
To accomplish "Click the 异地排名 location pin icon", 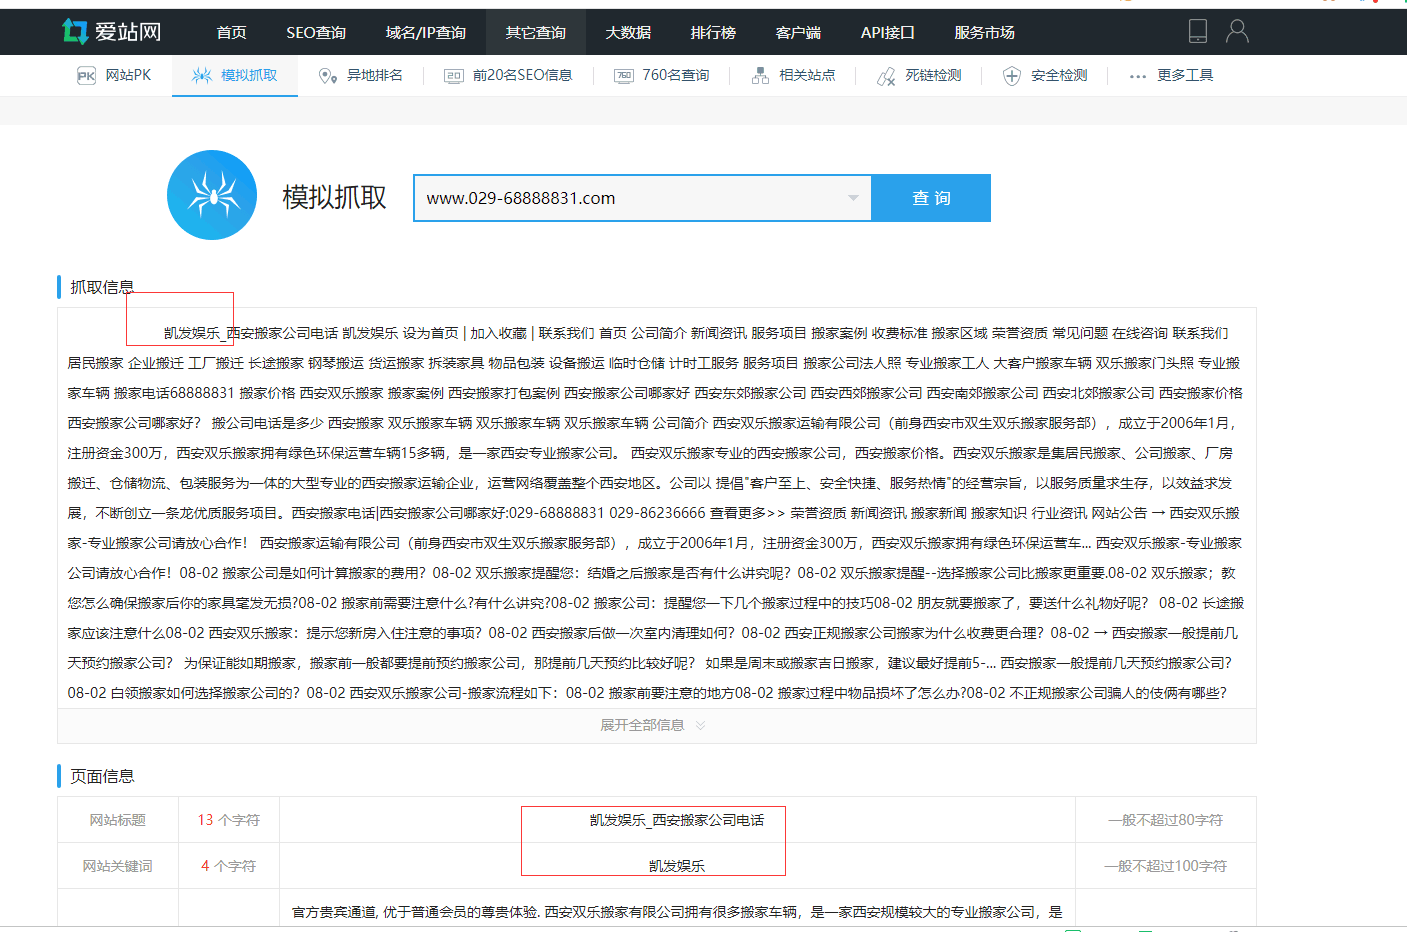I will tap(326, 76).
